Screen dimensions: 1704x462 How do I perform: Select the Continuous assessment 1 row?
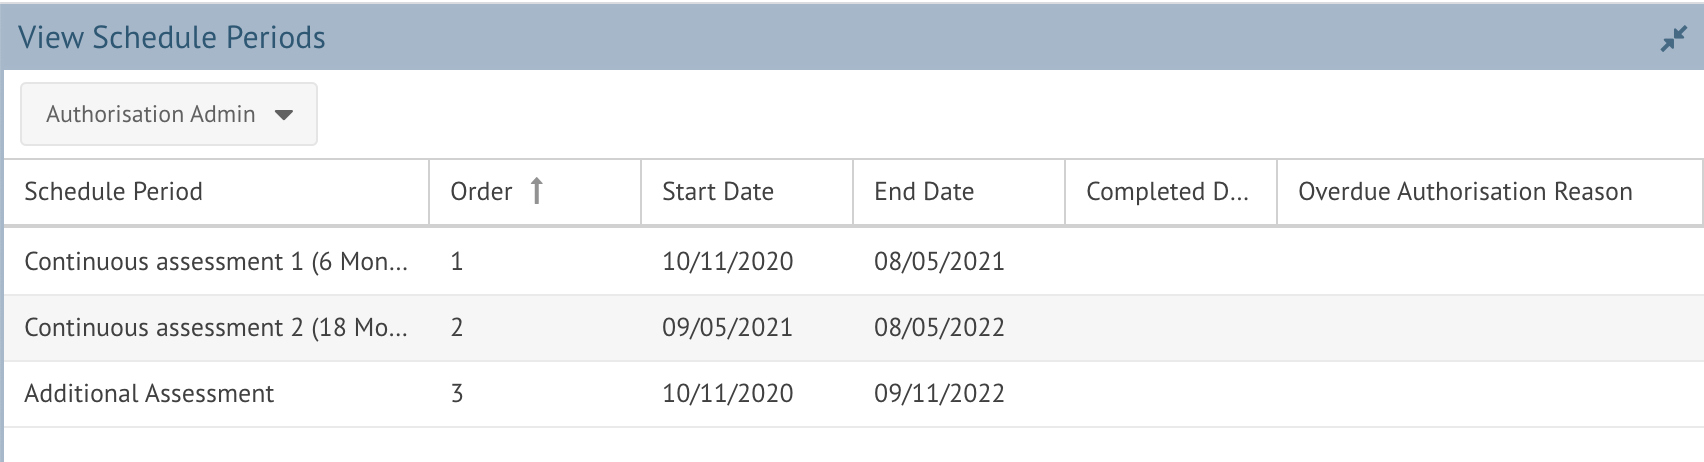(x=853, y=262)
